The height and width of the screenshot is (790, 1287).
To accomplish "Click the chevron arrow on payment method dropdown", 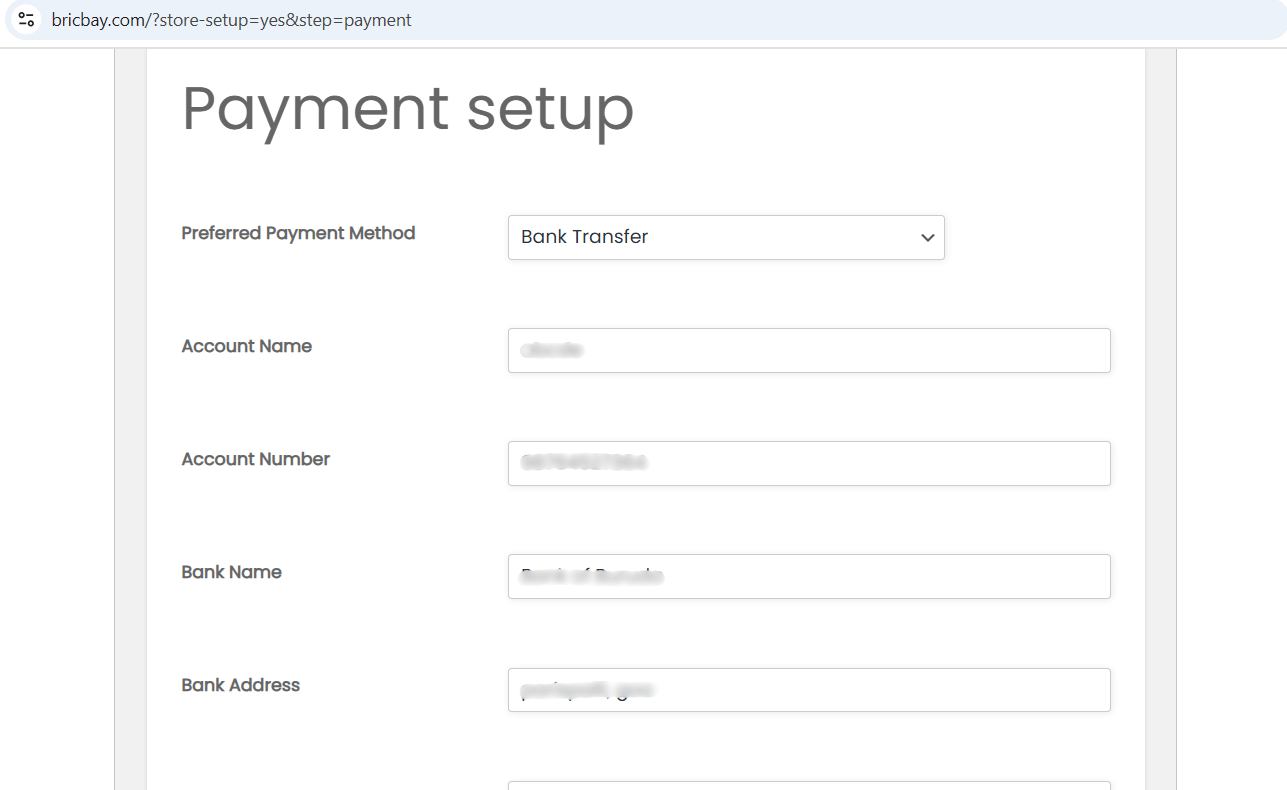I will (927, 238).
